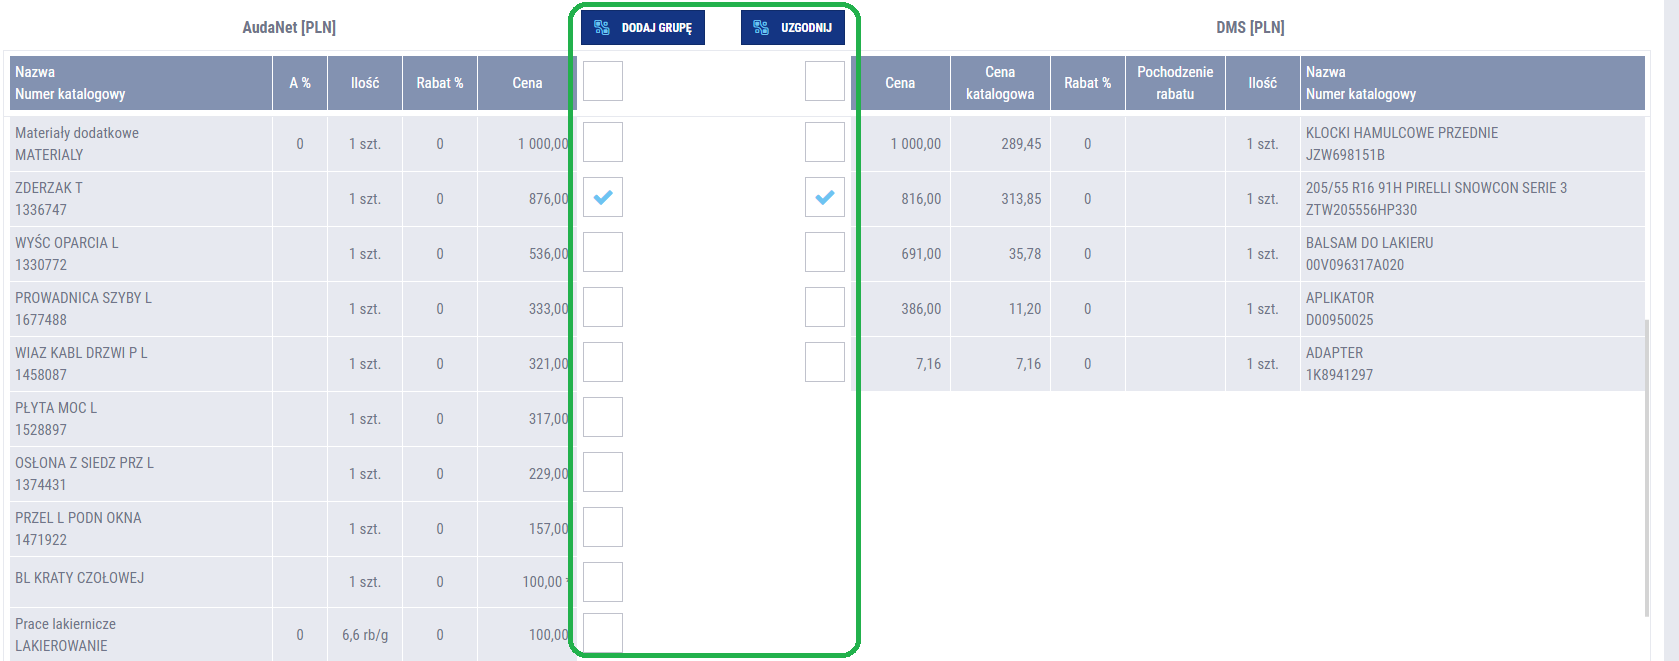
Task: Toggle the right header select-all checkbox
Action: 825,82
